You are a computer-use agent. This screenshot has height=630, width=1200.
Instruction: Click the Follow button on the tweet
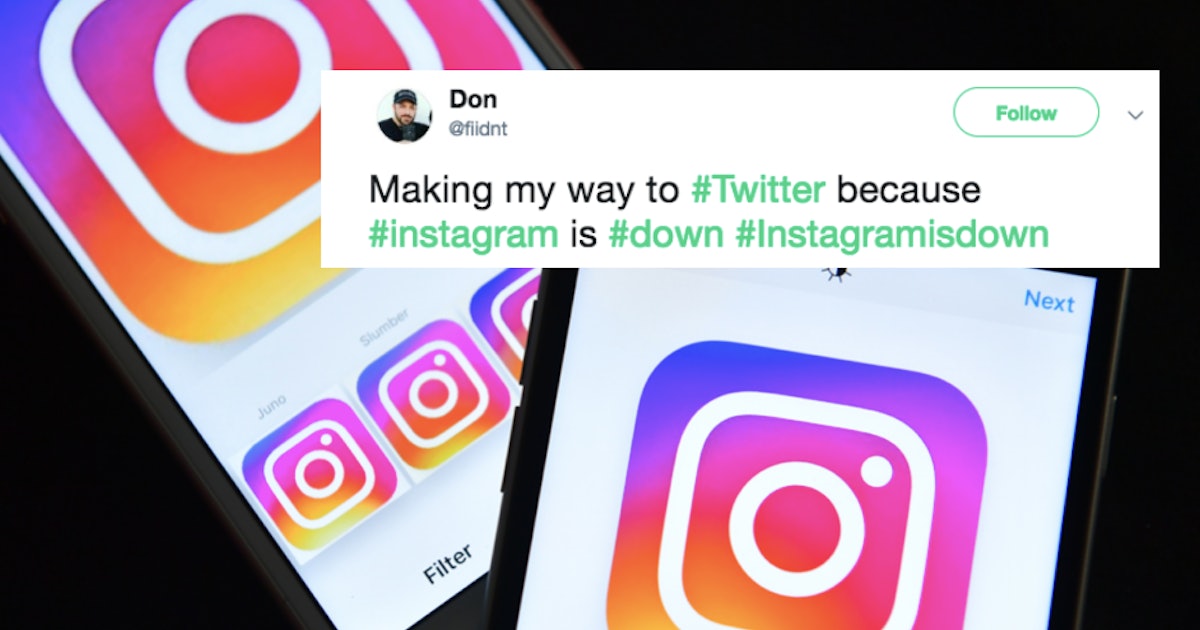point(1026,113)
